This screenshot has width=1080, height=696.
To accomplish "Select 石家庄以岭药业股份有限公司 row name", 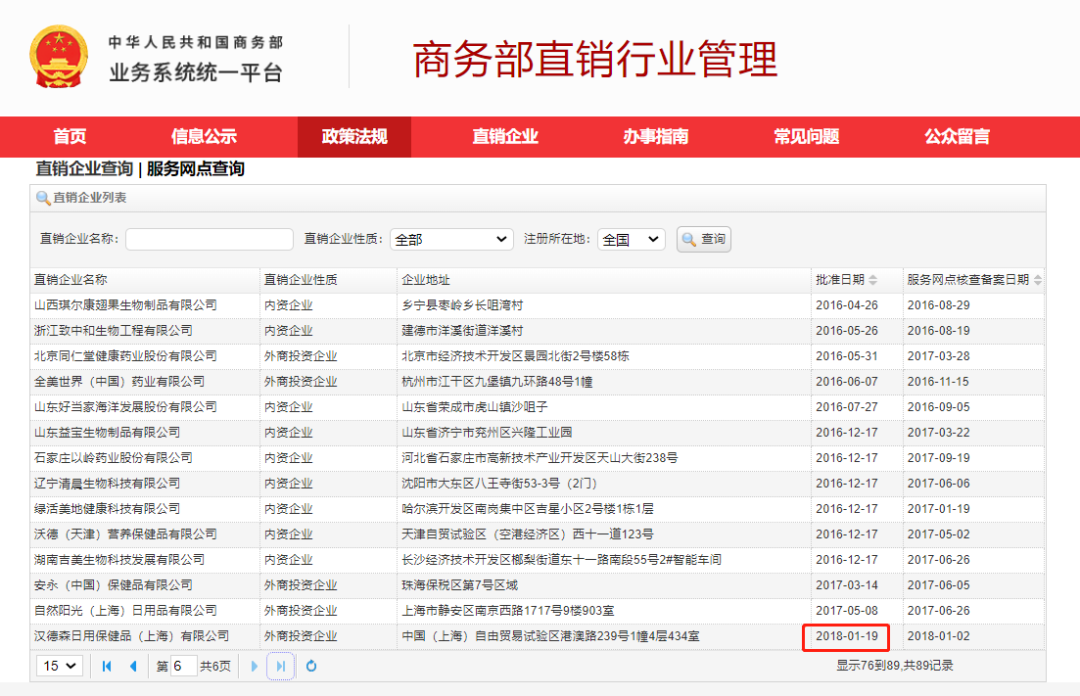I will pyautogui.click(x=114, y=458).
